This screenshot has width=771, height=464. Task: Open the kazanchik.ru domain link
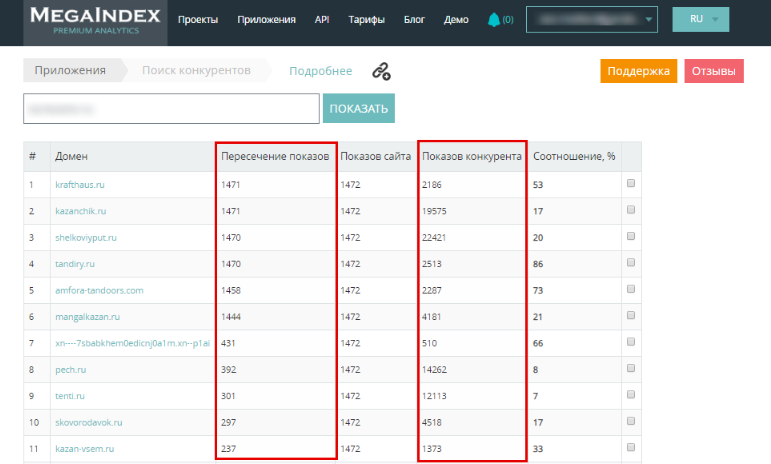(x=81, y=211)
